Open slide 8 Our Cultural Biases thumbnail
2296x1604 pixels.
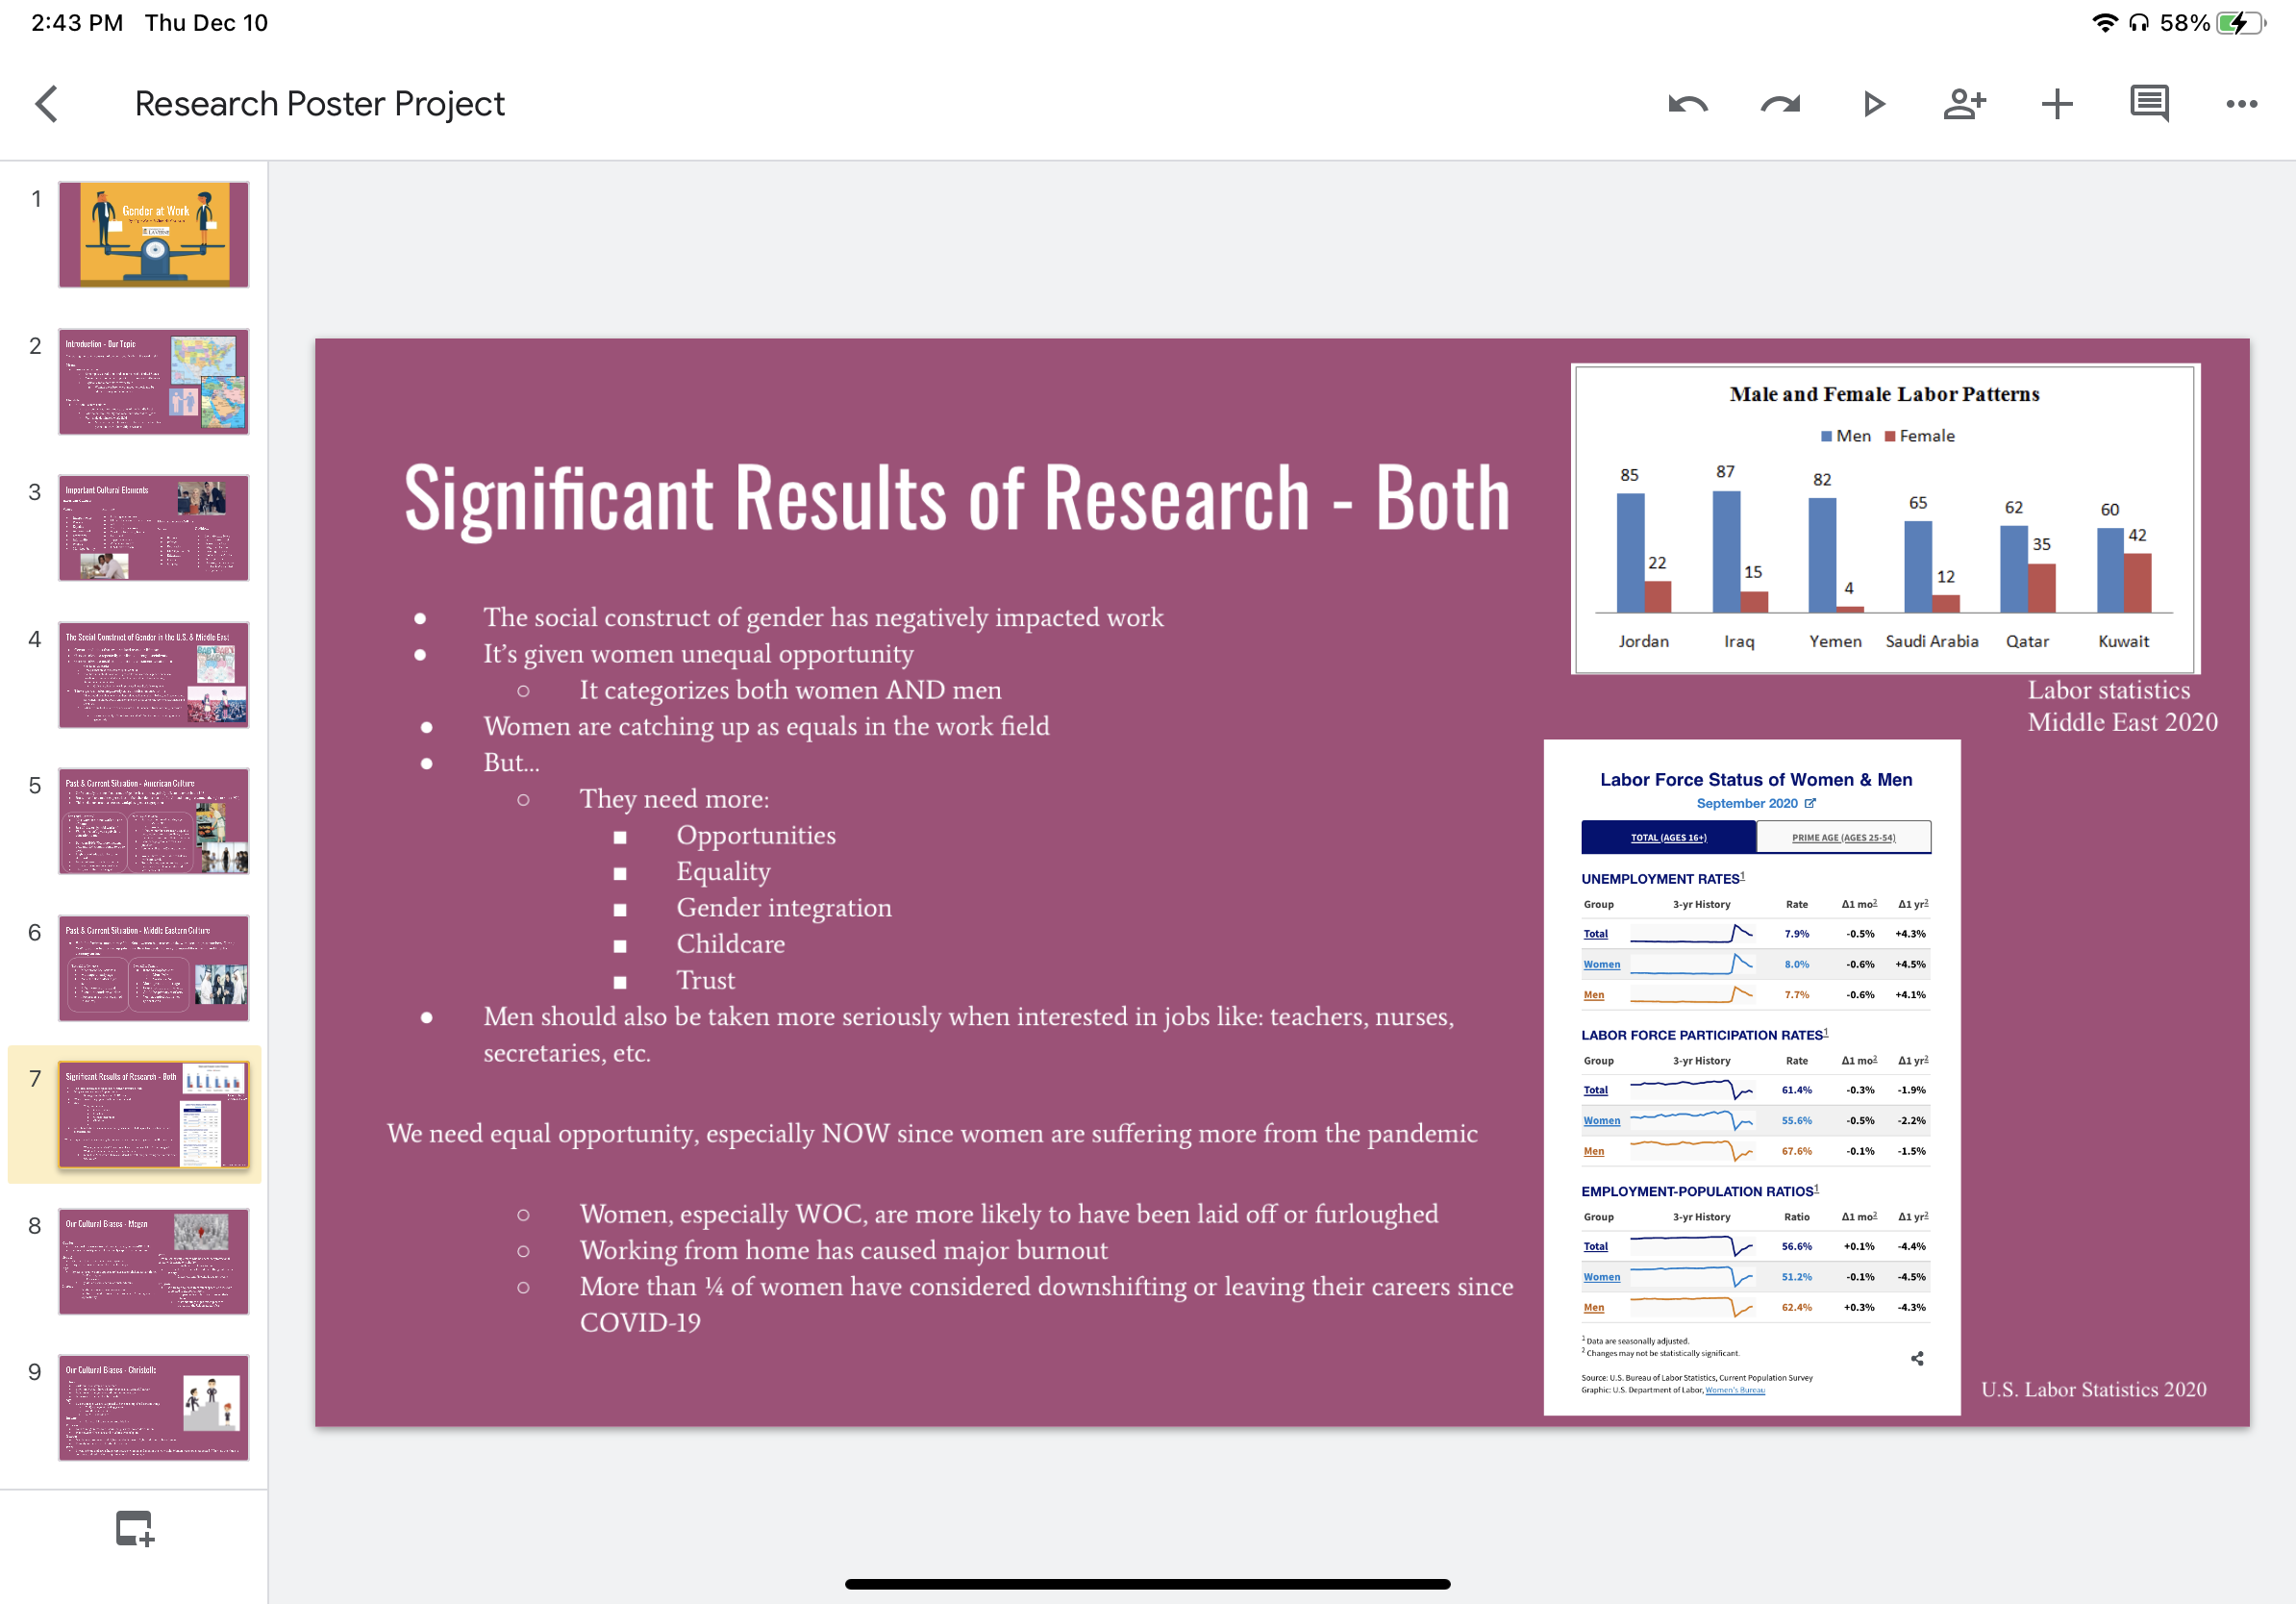pyautogui.click(x=153, y=1261)
